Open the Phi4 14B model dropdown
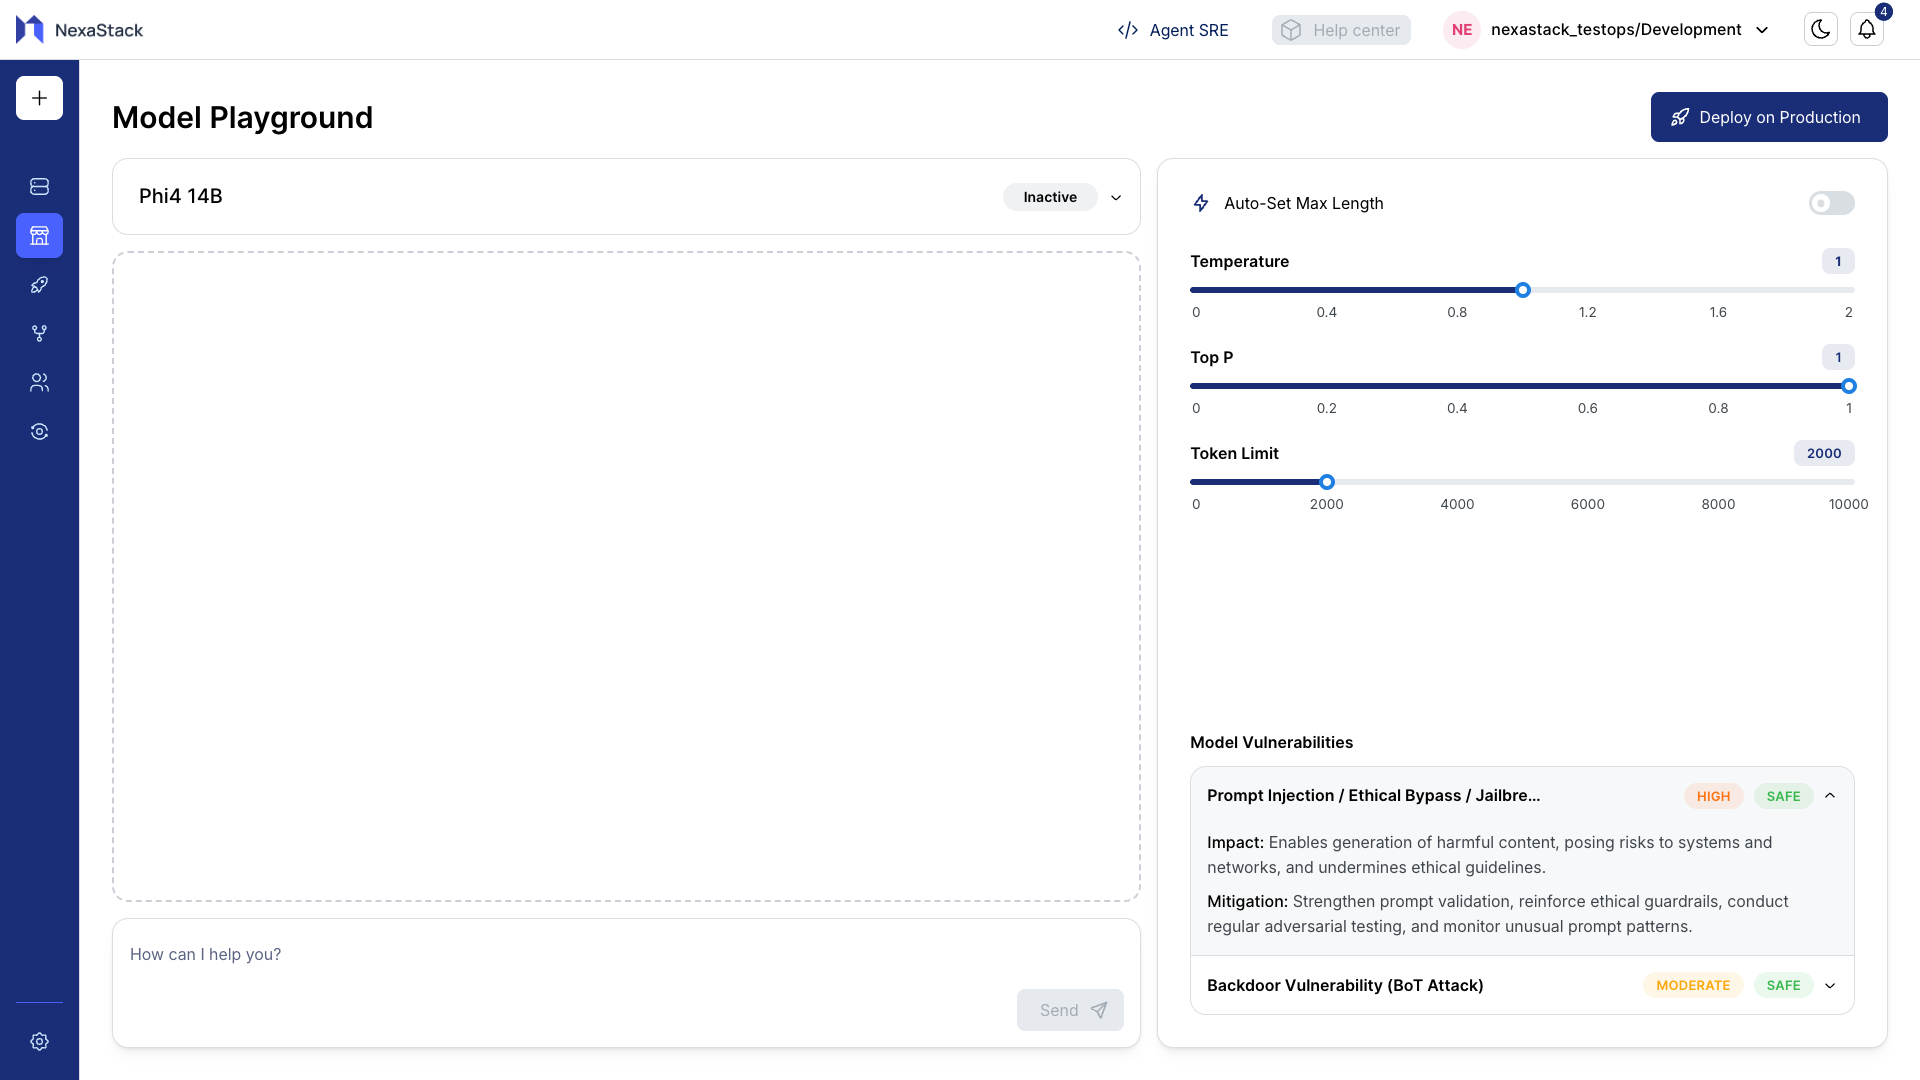 [1116, 197]
